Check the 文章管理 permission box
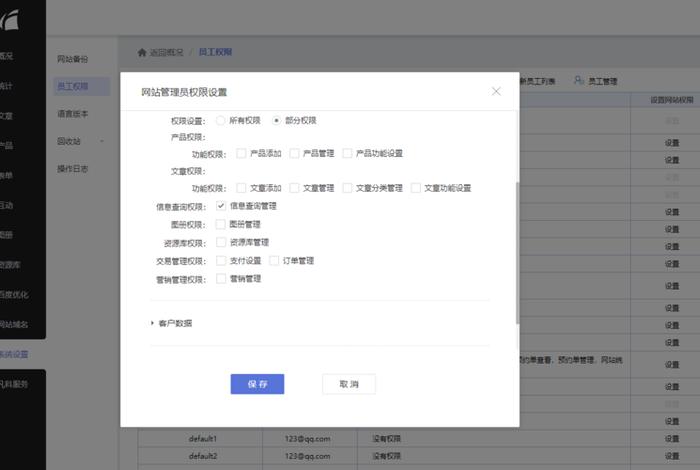This screenshot has height=470, width=700. (294, 188)
